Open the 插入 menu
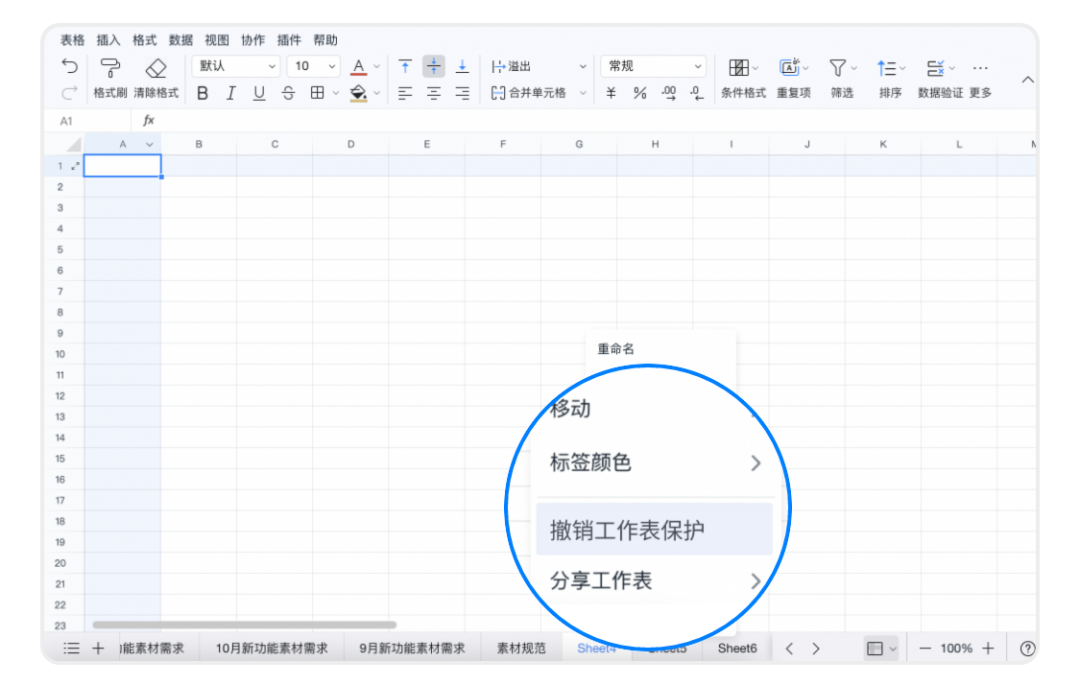Screen dimensions: 1080x685 point(108,40)
